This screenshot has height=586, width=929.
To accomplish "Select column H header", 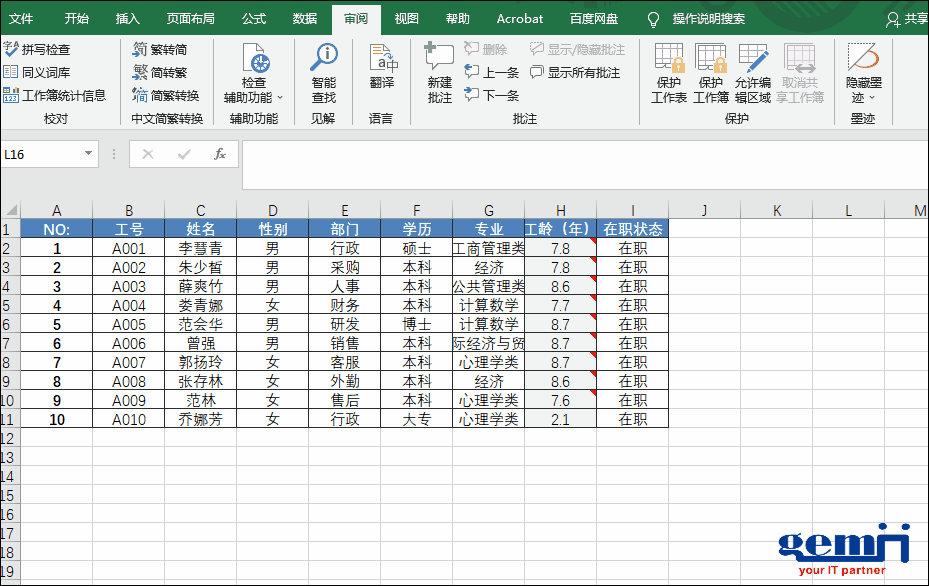I will pos(560,210).
